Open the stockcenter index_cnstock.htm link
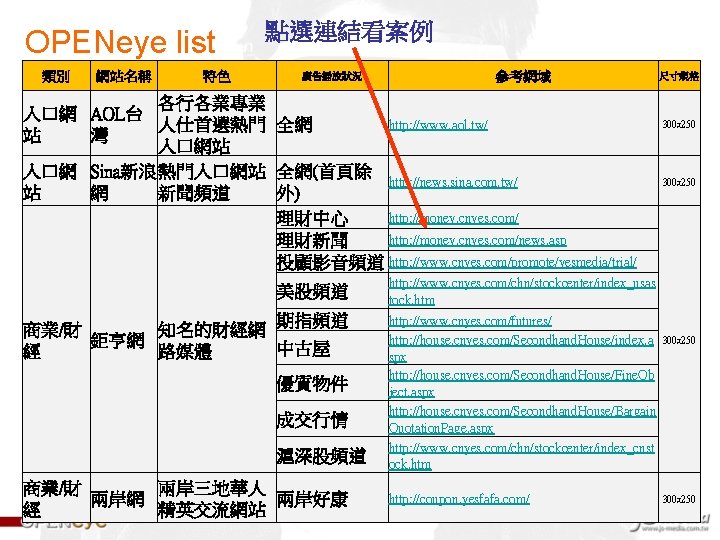This screenshot has width=720, height=540. [522, 456]
